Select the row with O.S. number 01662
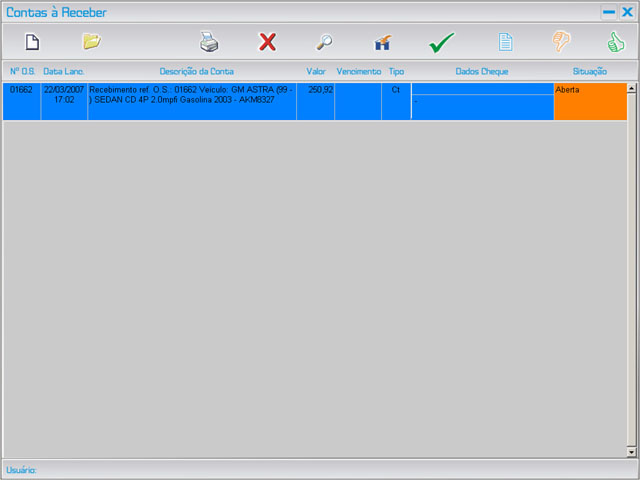This screenshot has height=480, width=640. pos(21,90)
